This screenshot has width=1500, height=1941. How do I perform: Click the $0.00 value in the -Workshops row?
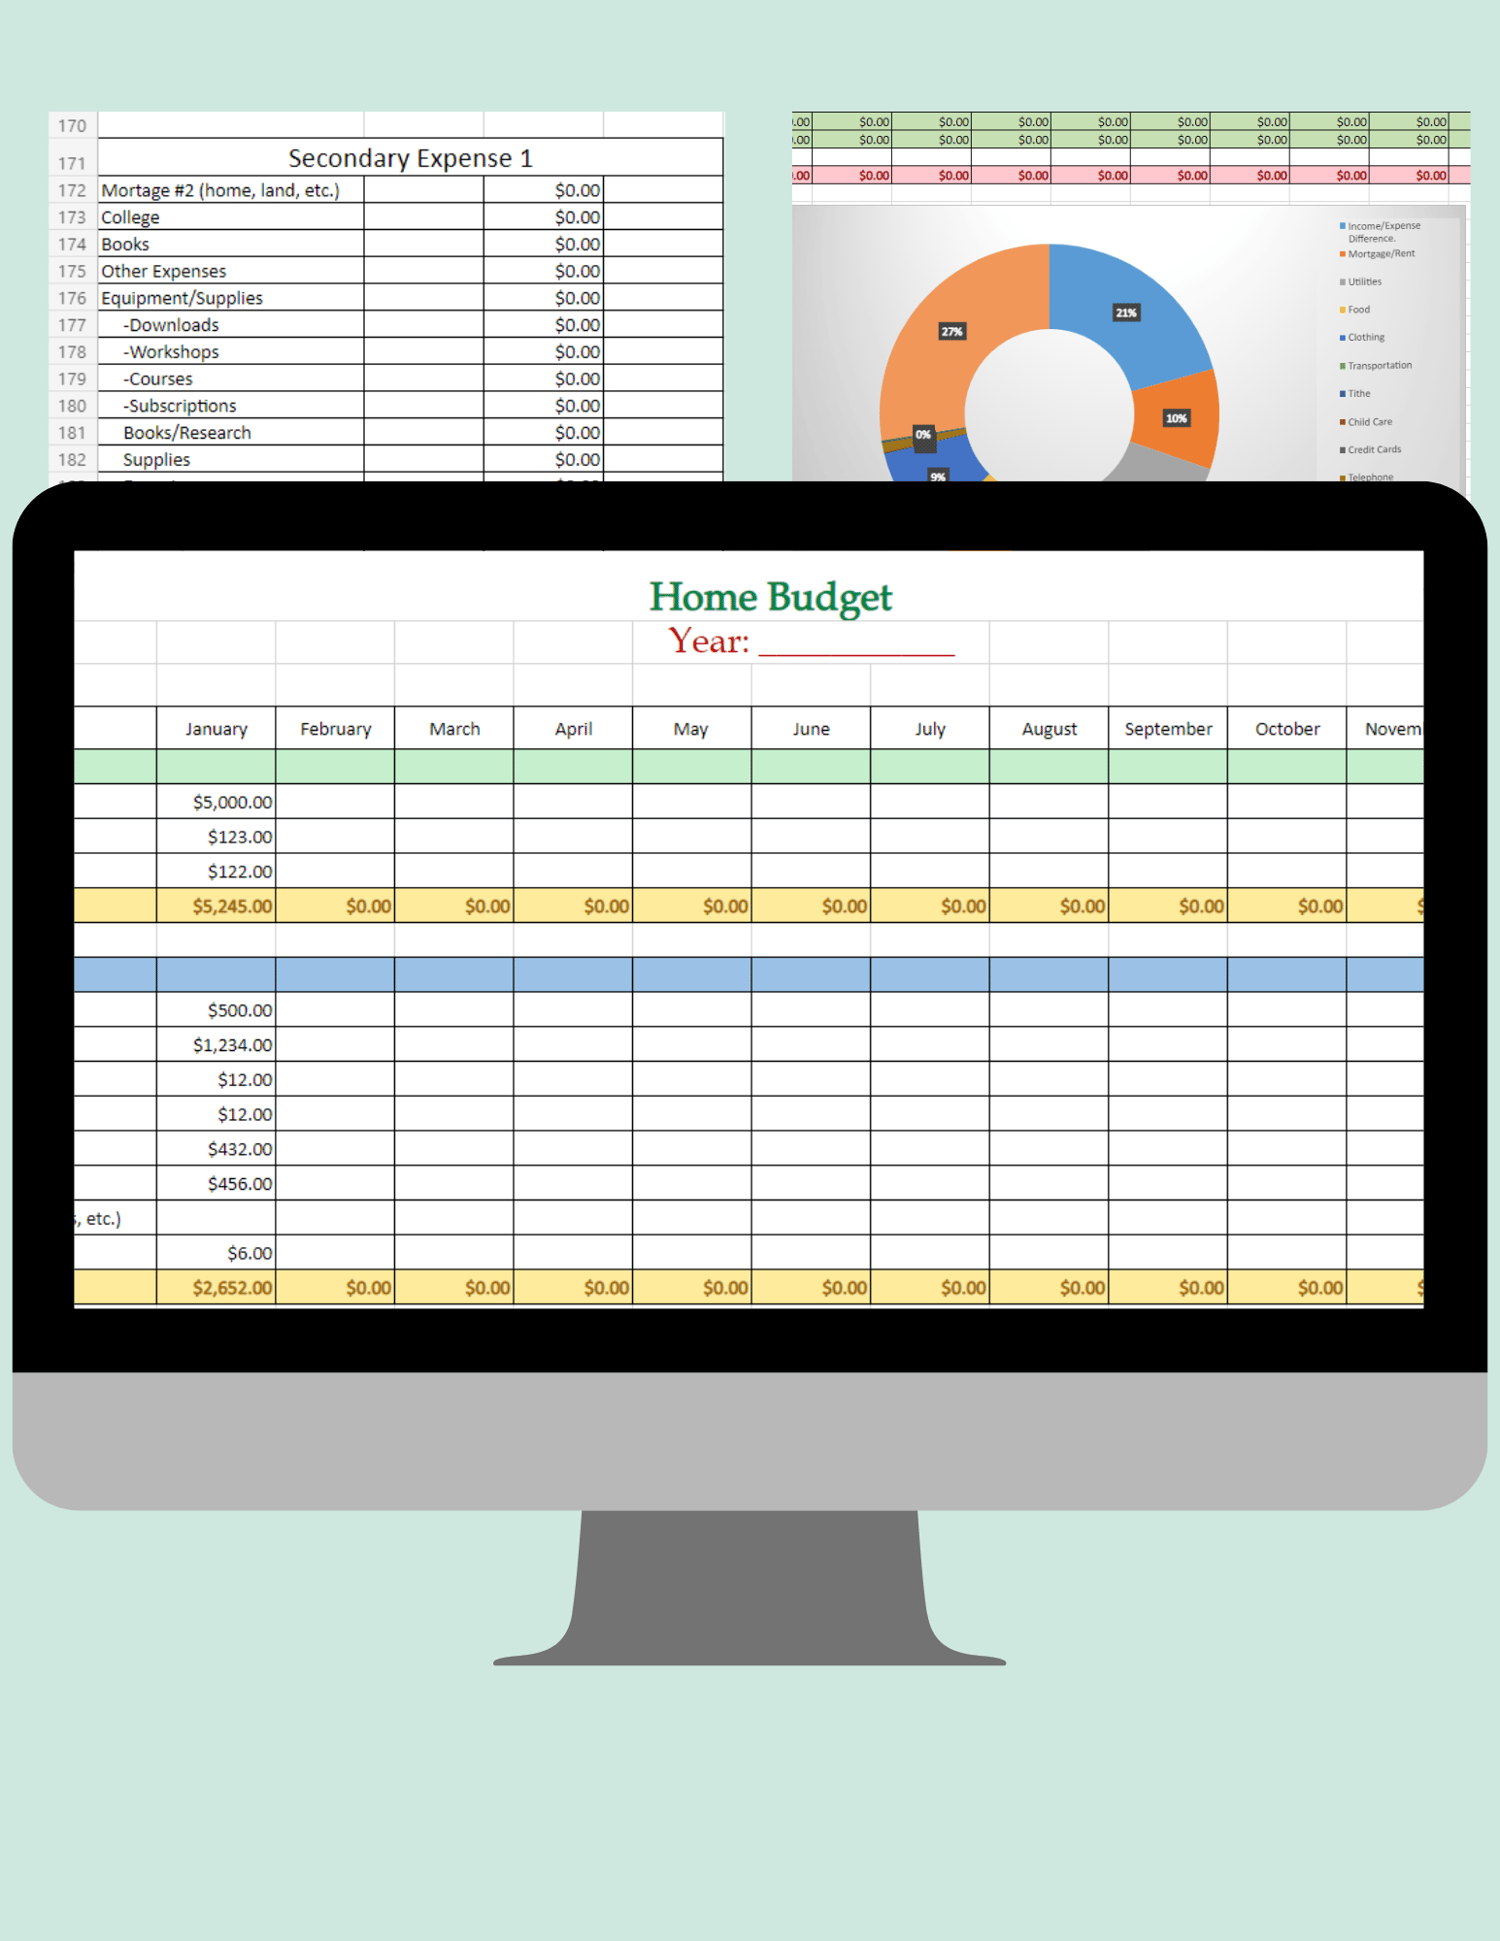[x=544, y=352]
